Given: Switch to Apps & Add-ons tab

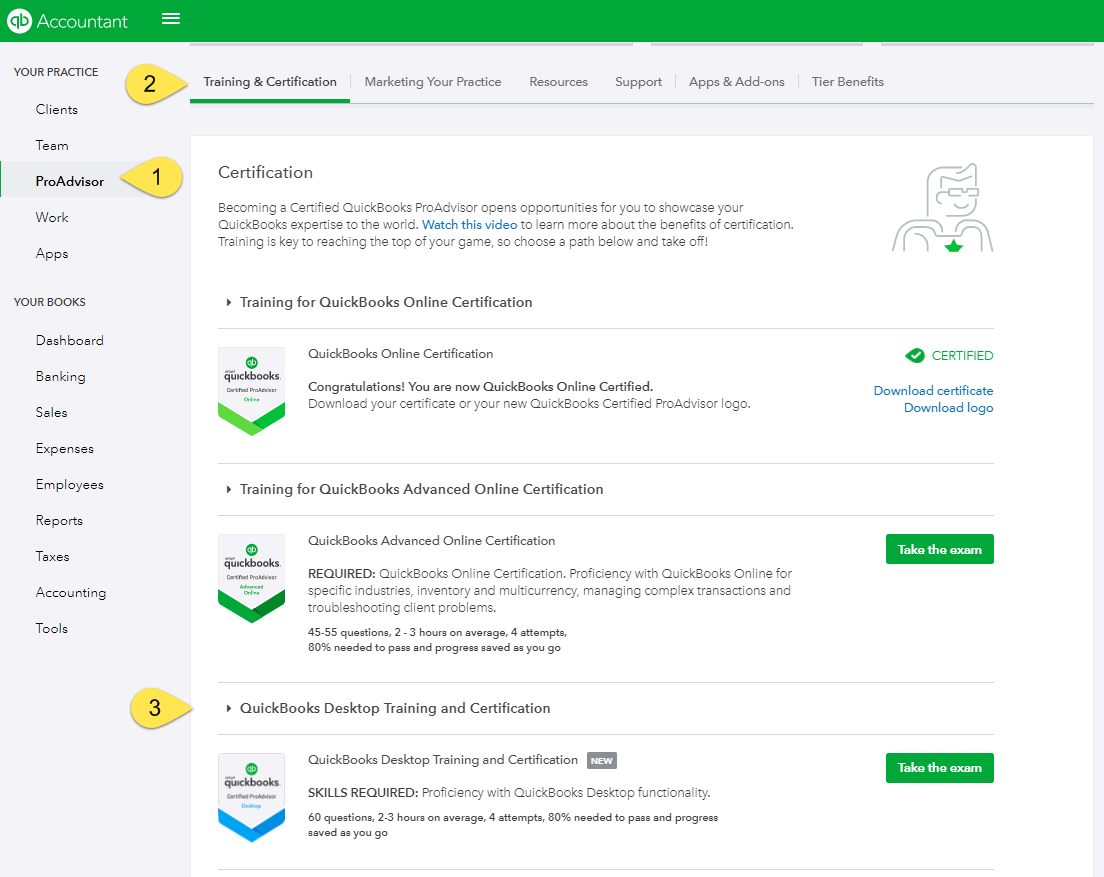Looking at the screenshot, I should click(736, 82).
